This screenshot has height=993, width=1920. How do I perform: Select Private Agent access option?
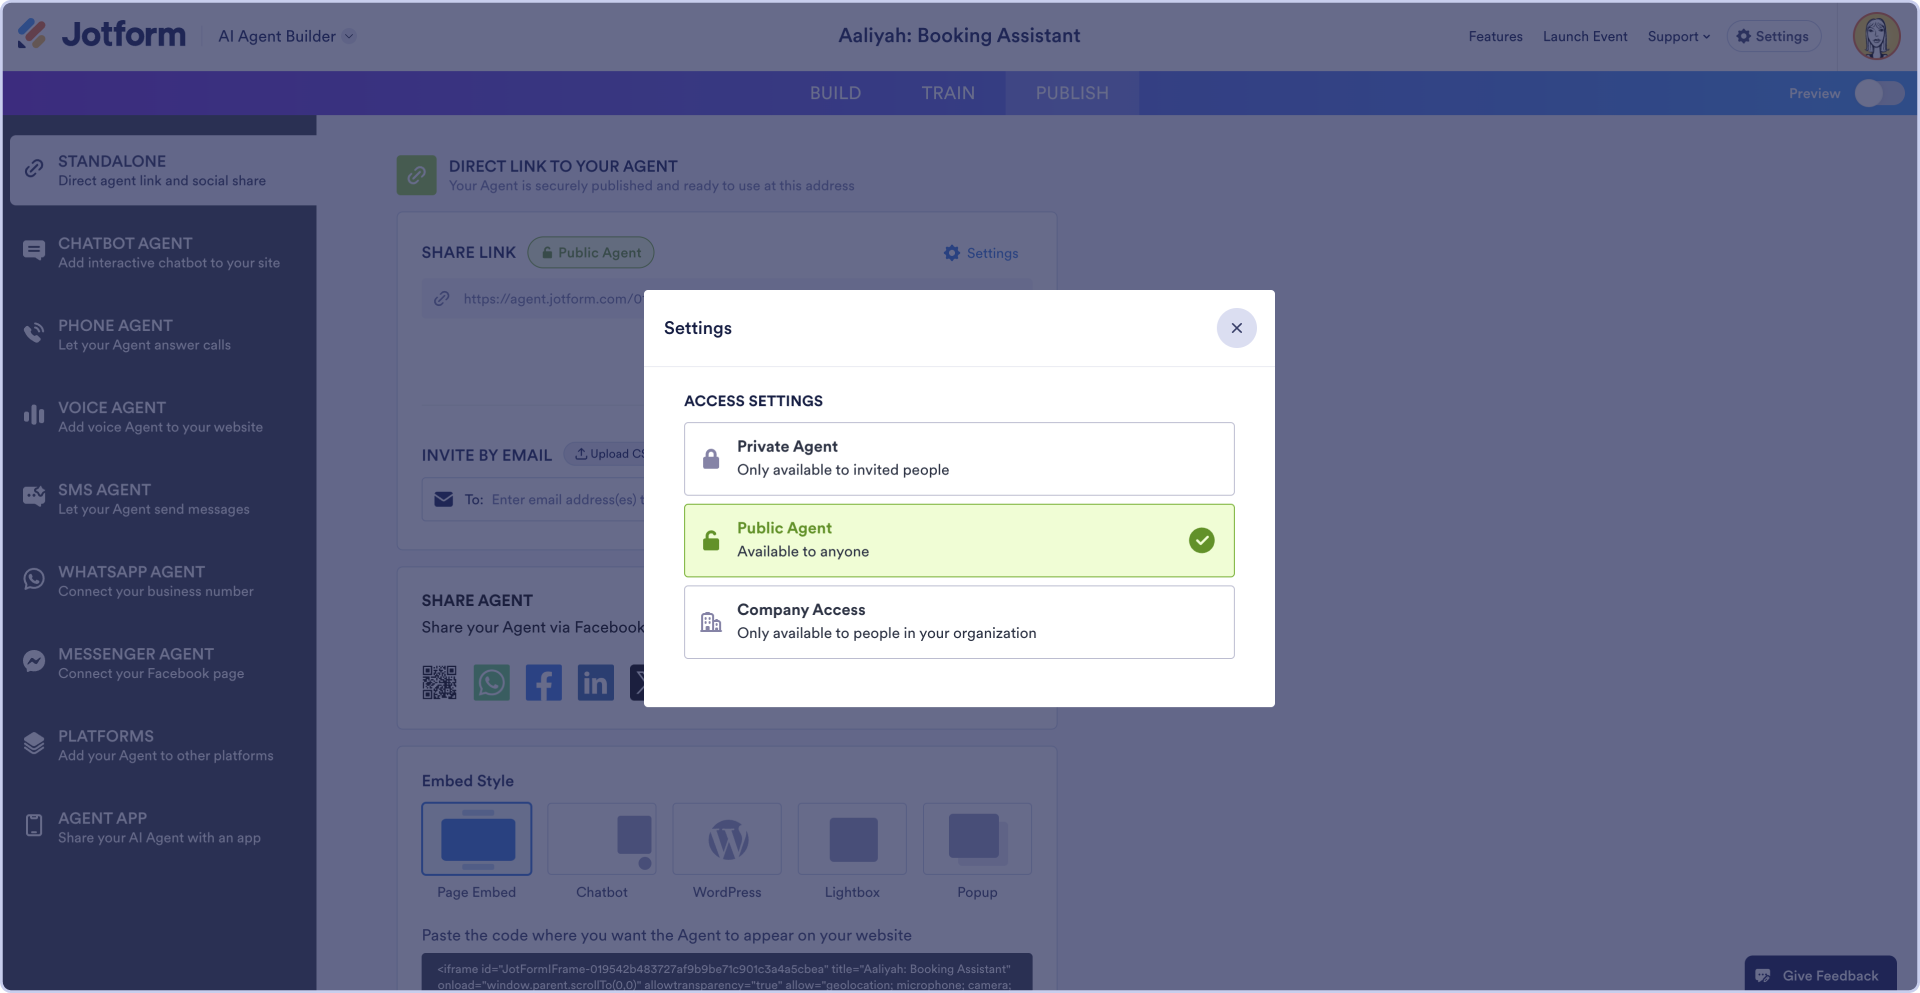[x=958, y=459]
